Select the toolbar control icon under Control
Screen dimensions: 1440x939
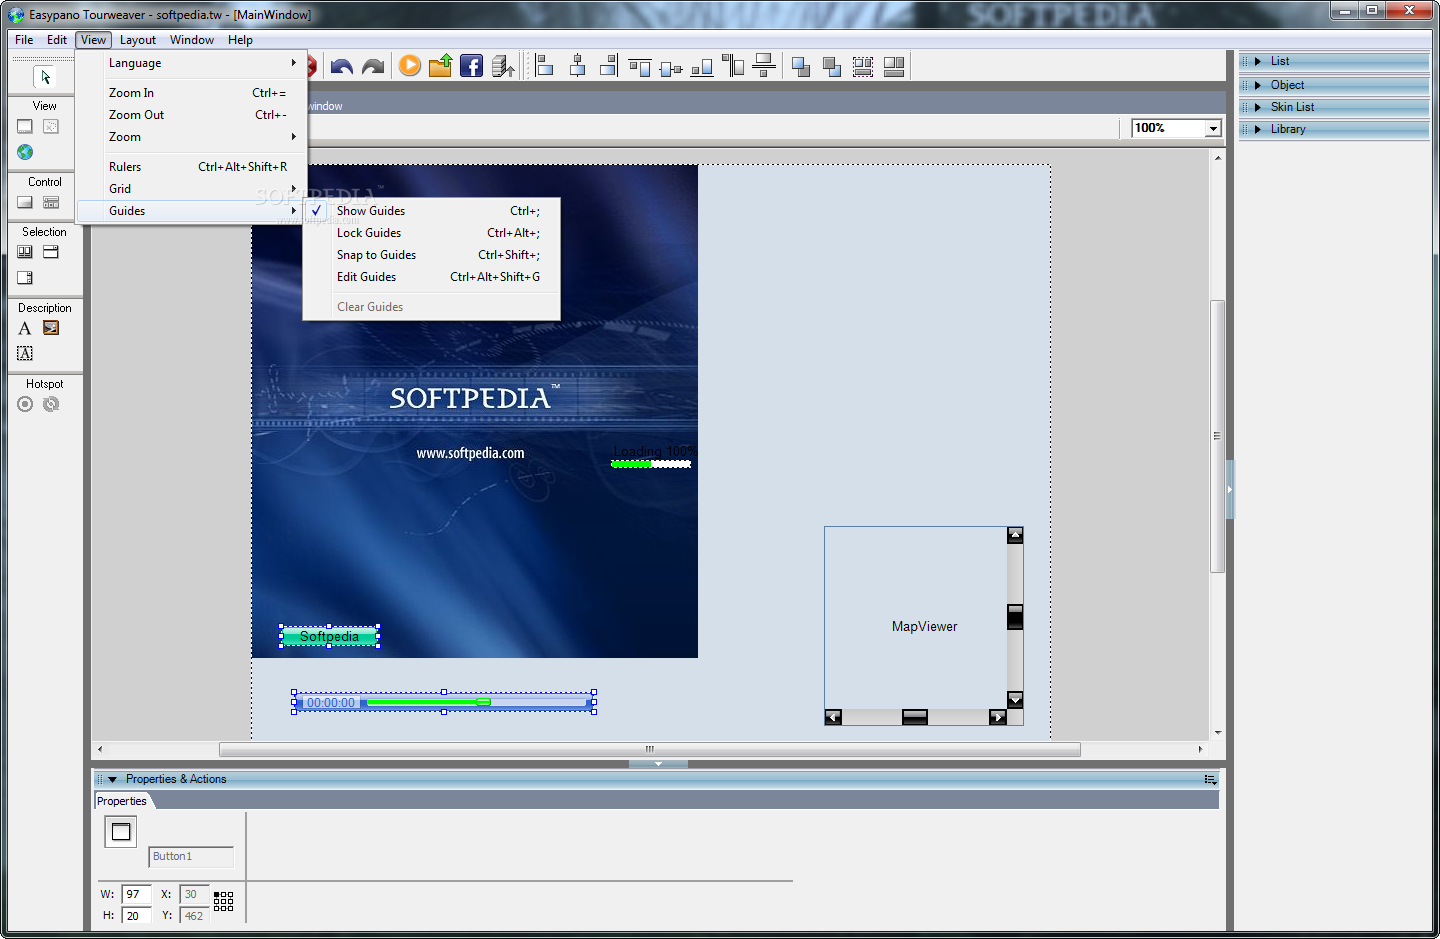click(51, 202)
